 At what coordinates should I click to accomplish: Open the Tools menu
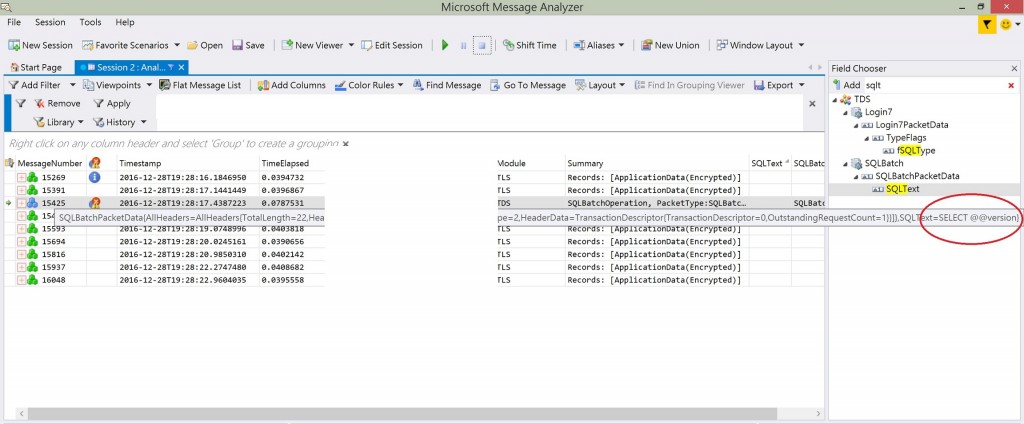(90, 22)
